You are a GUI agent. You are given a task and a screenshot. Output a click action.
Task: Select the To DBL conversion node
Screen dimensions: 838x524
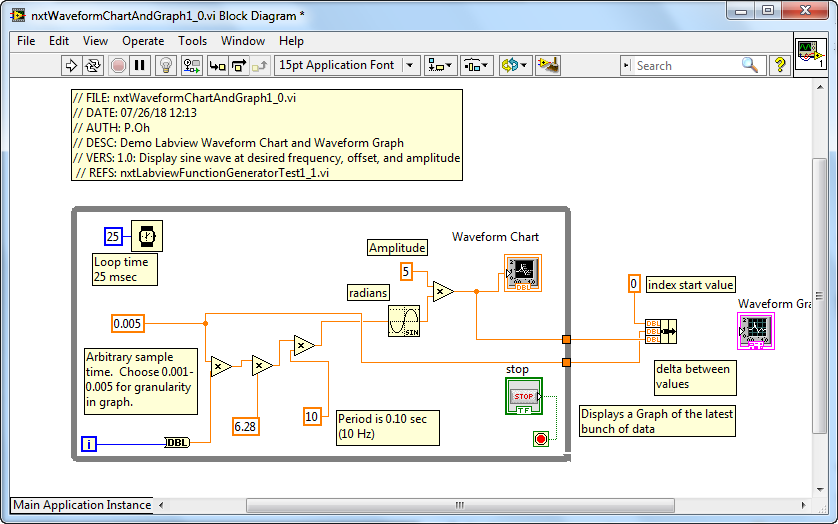(x=177, y=442)
